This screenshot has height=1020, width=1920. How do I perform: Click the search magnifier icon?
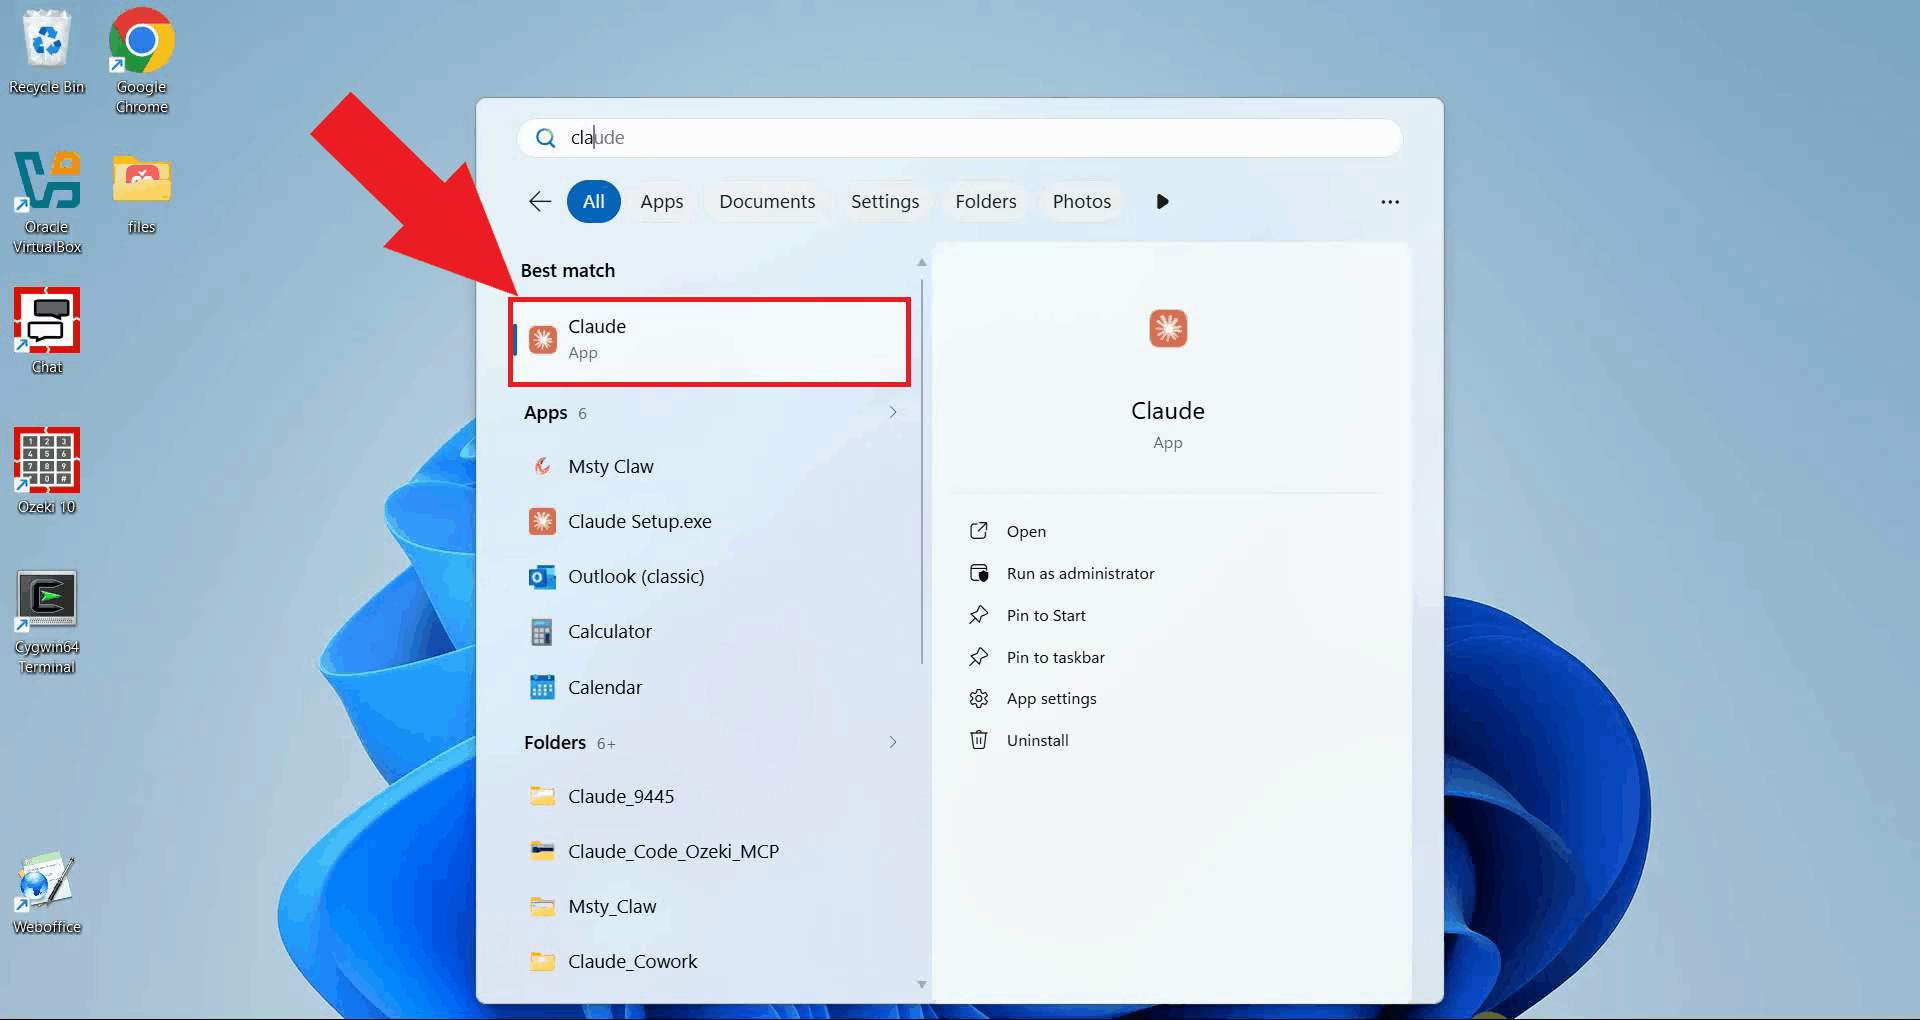(x=545, y=138)
